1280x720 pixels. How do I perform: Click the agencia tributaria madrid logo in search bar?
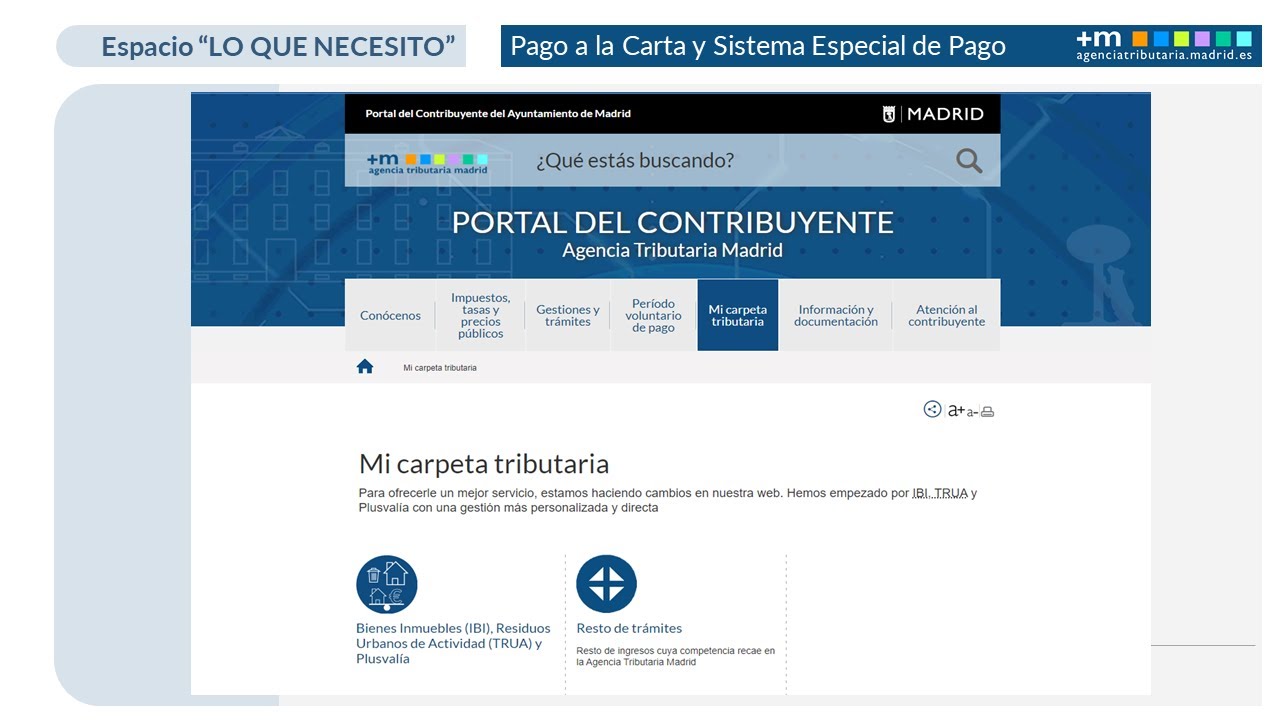pyautogui.click(x=427, y=163)
